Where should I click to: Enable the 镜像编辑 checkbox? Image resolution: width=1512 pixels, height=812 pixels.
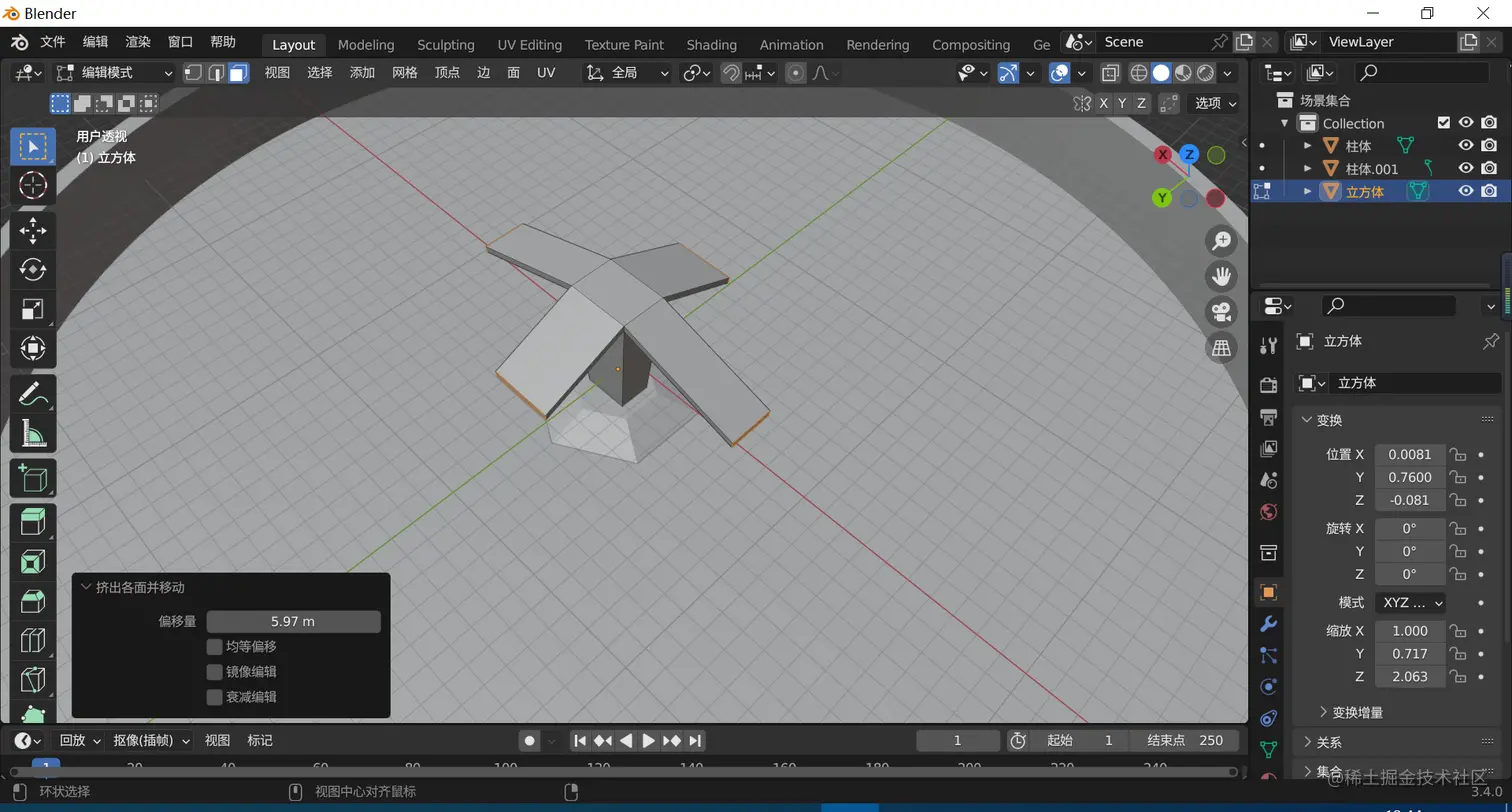coord(214,672)
